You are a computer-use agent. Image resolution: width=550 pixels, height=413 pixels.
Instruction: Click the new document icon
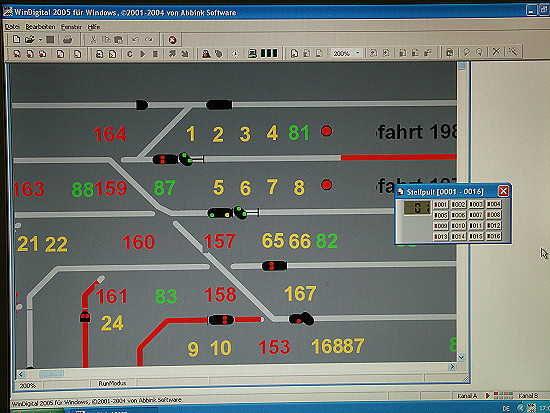coord(16,39)
